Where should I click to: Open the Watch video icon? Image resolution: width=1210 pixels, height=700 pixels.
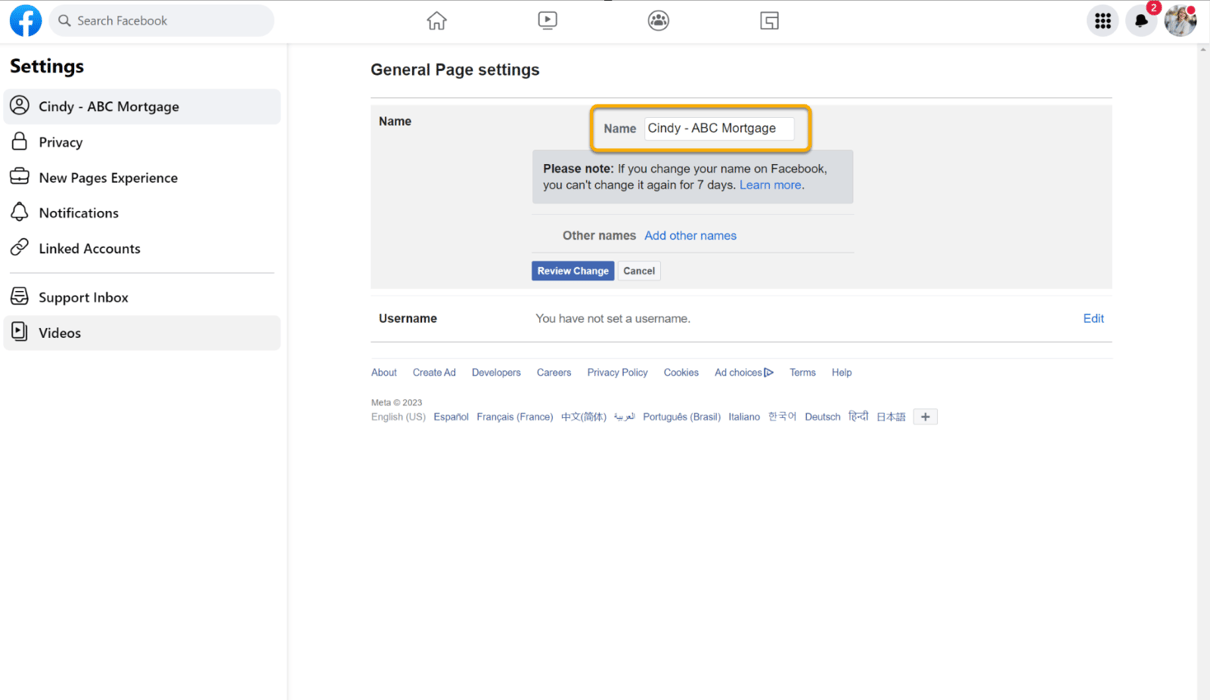pyautogui.click(x=547, y=21)
